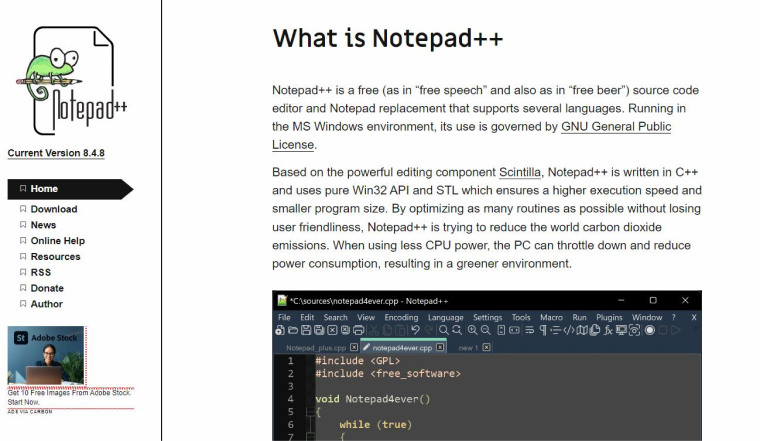This screenshot has width=760, height=441.
Task: Click the Undo arrow icon
Action: coord(415,330)
